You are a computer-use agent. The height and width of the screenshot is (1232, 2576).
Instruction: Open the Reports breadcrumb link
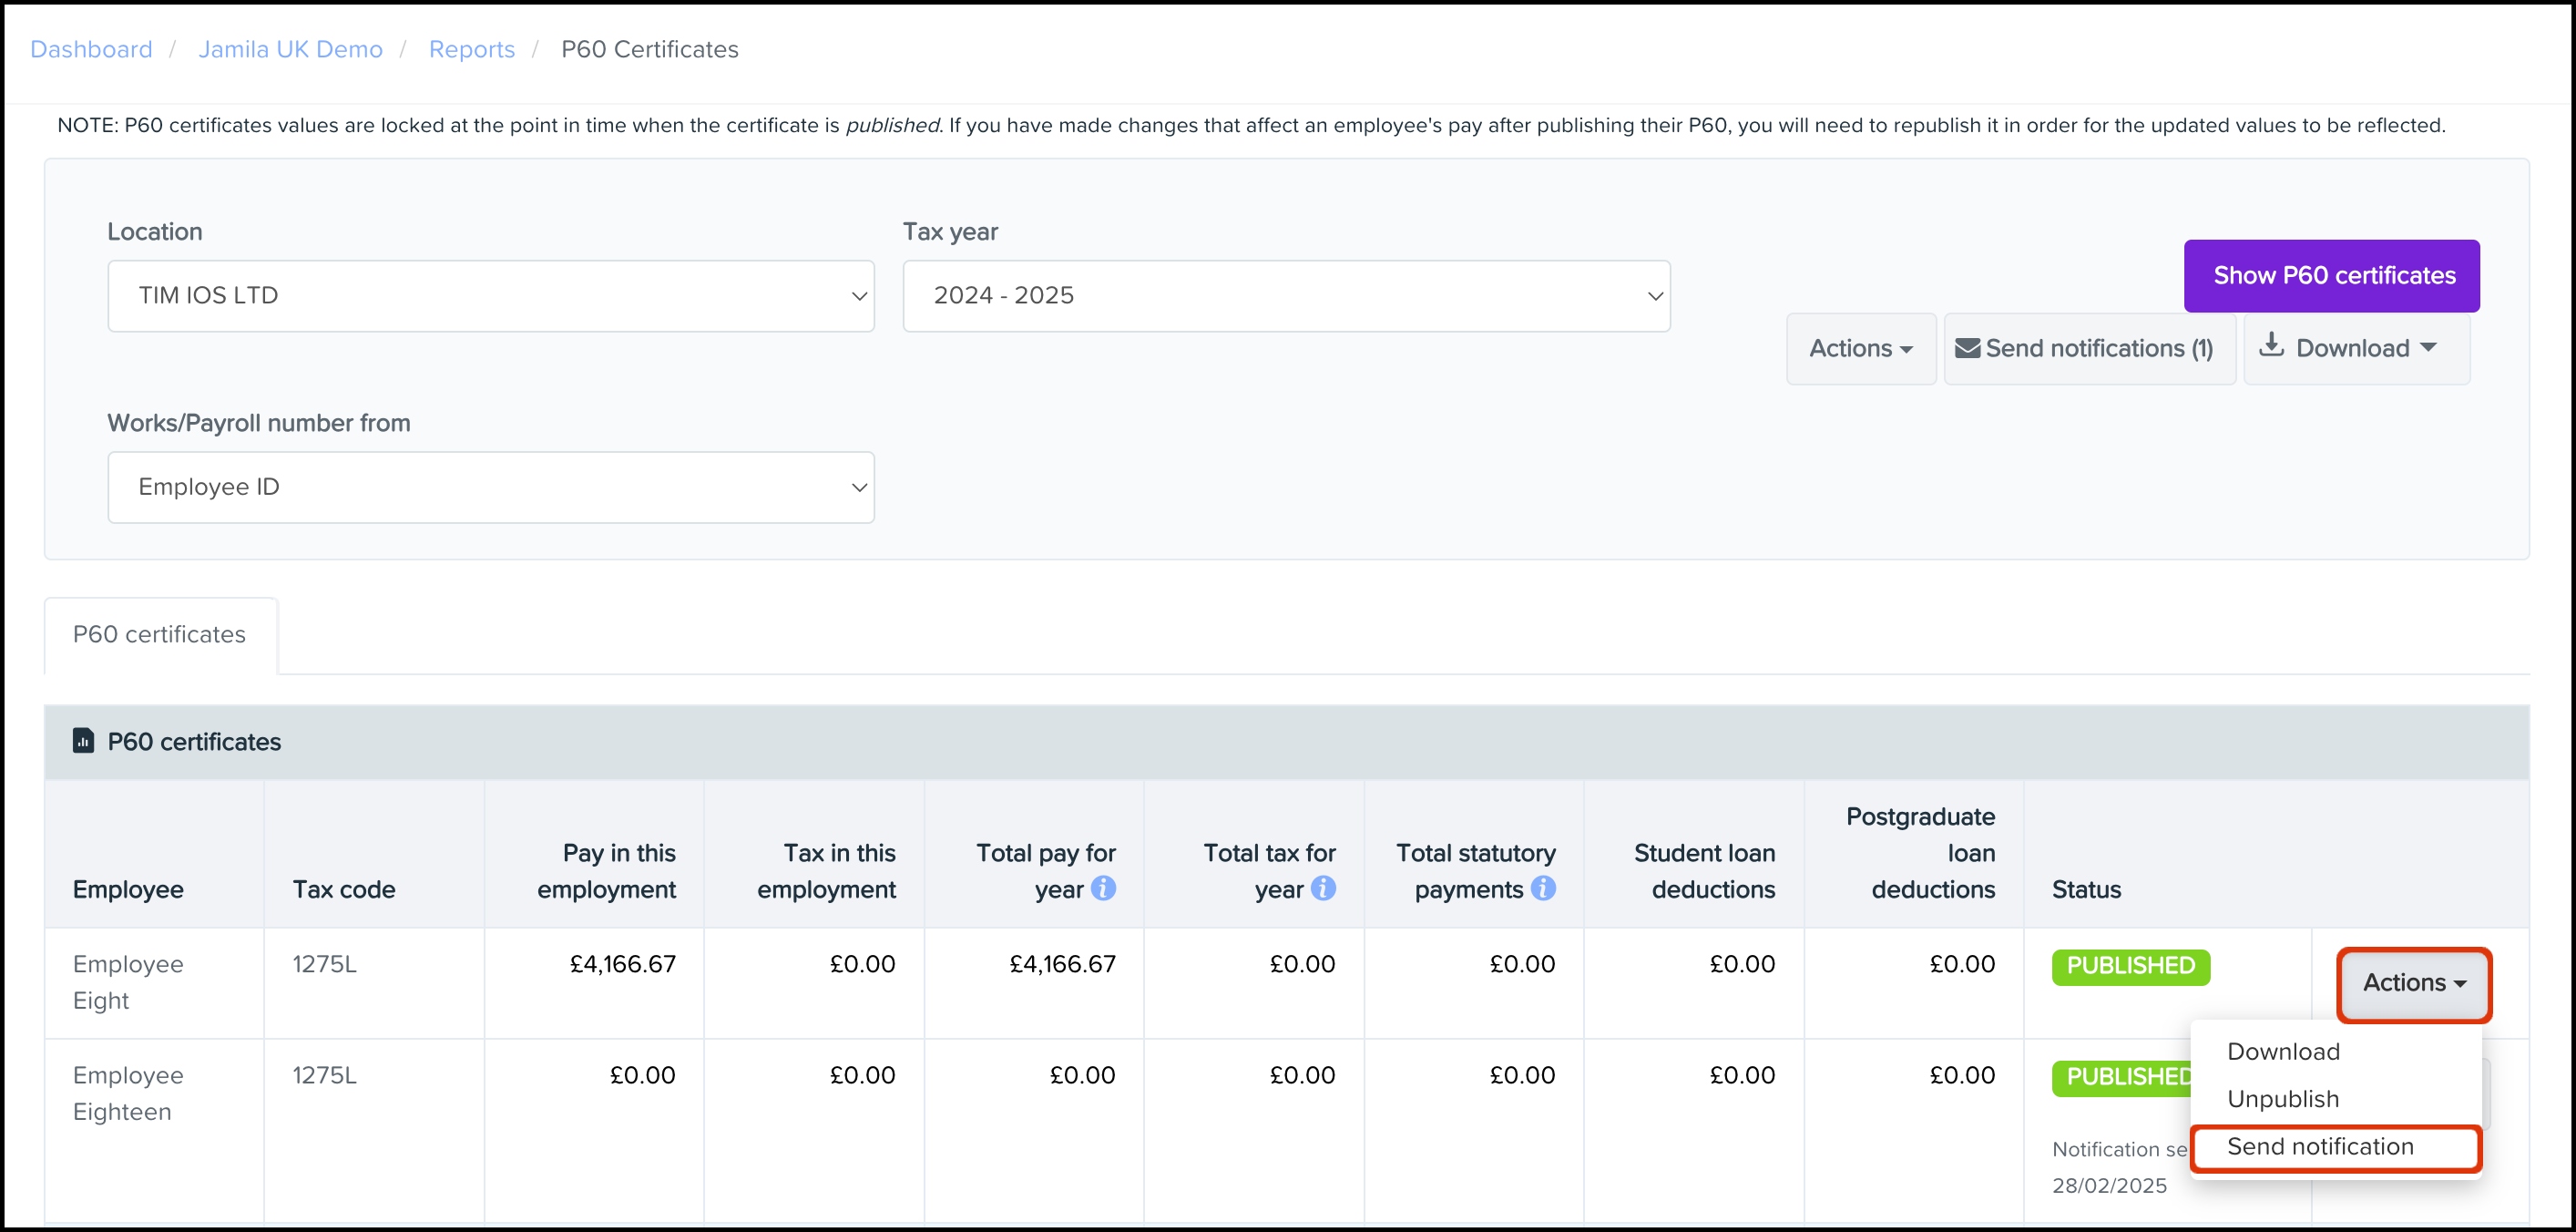[x=471, y=49]
